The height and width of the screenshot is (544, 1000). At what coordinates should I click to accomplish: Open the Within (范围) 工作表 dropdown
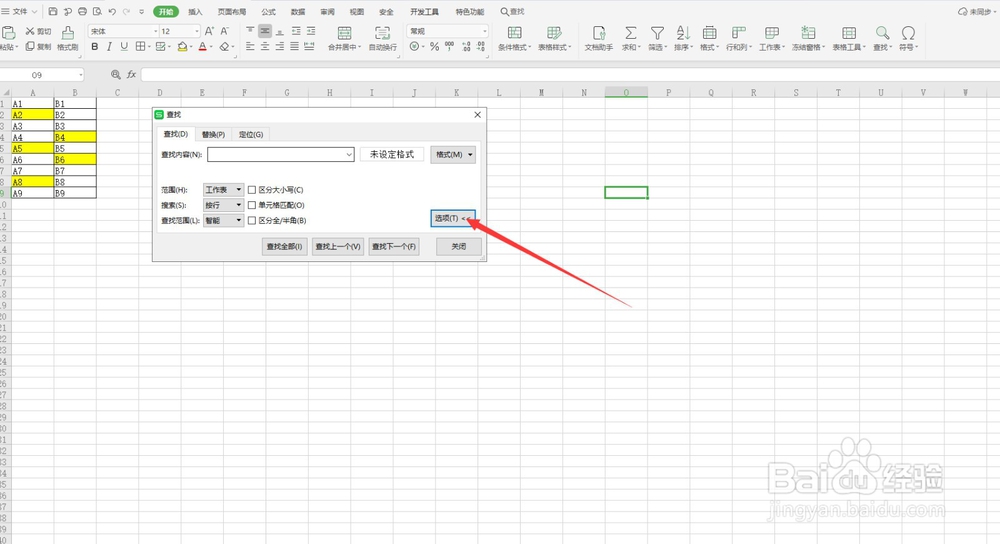click(x=223, y=190)
